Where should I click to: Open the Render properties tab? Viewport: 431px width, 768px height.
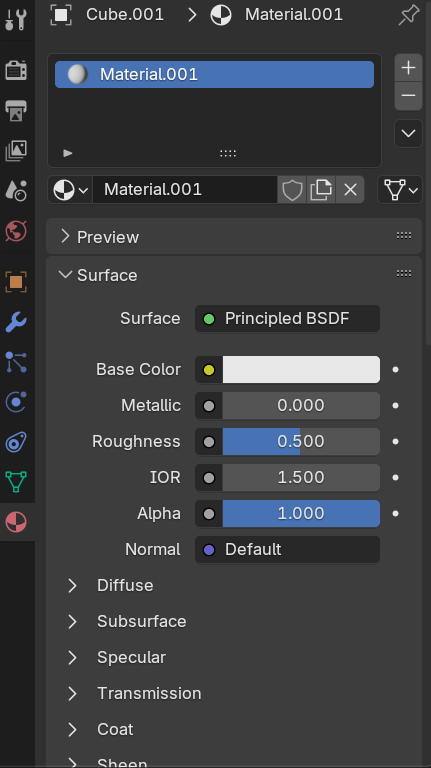16,70
